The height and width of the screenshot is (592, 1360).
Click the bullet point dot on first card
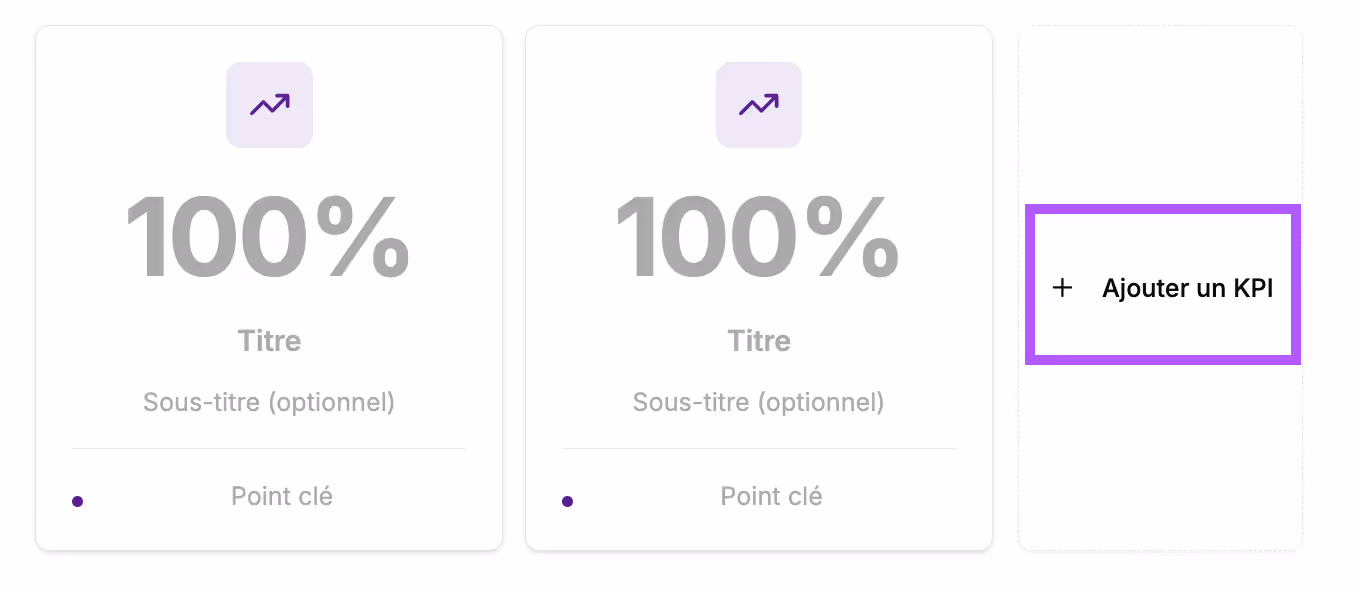tap(78, 501)
